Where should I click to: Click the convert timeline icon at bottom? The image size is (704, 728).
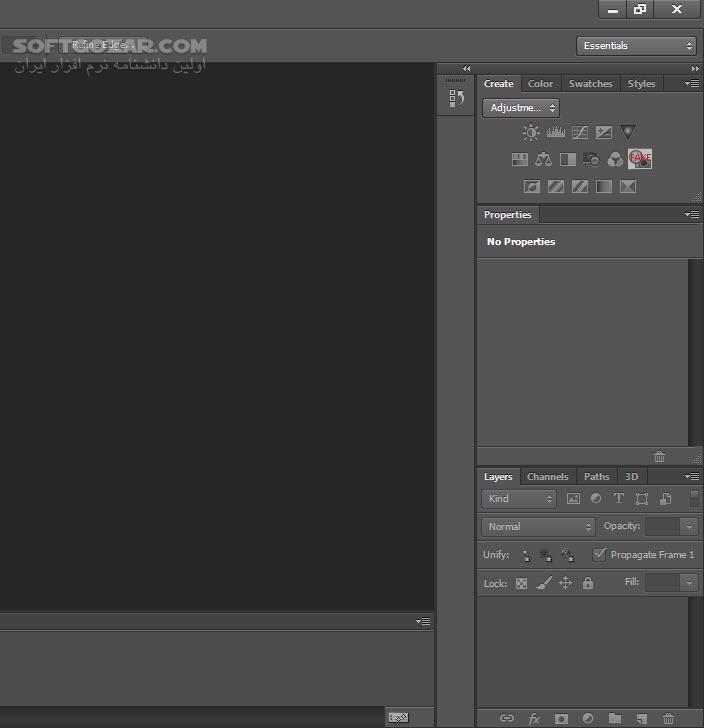pyautogui.click(x=398, y=718)
